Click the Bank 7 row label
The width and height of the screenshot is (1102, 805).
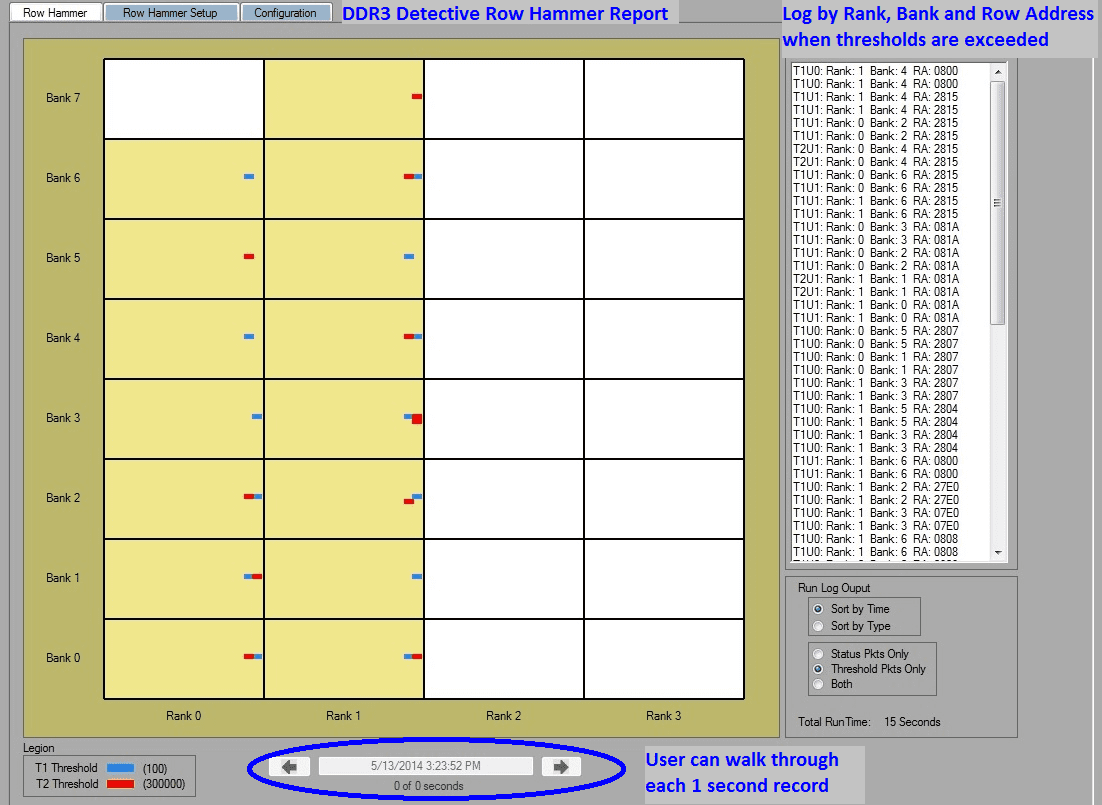tap(63, 98)
